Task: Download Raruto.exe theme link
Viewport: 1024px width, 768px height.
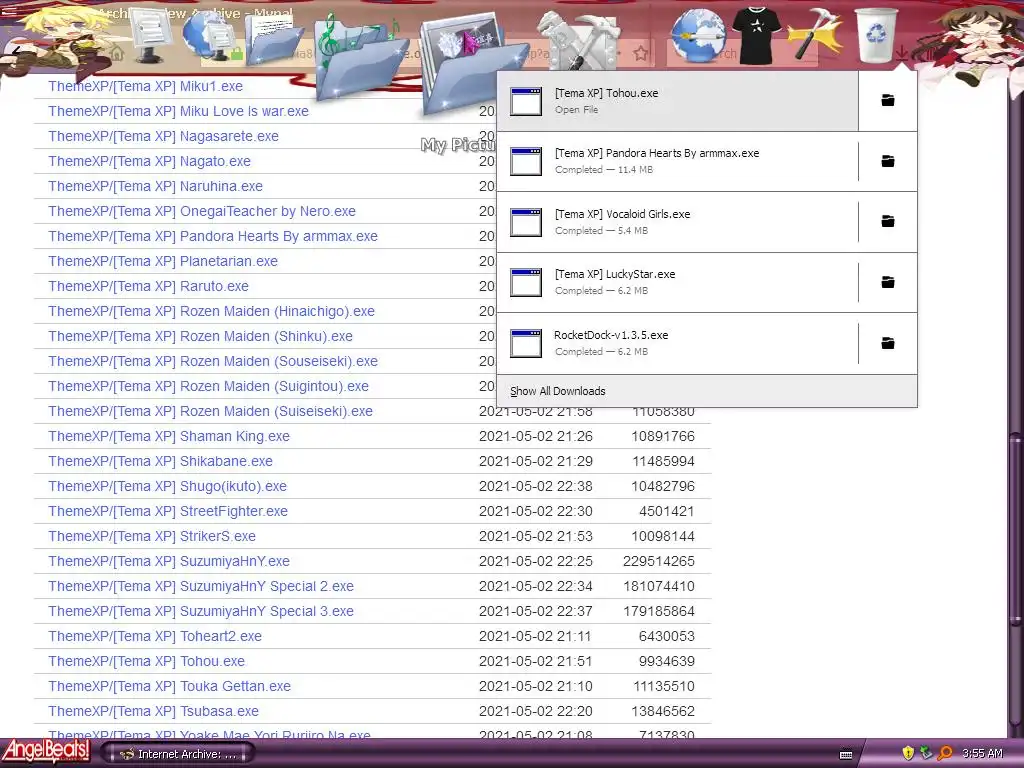Action: click(148, 286)
